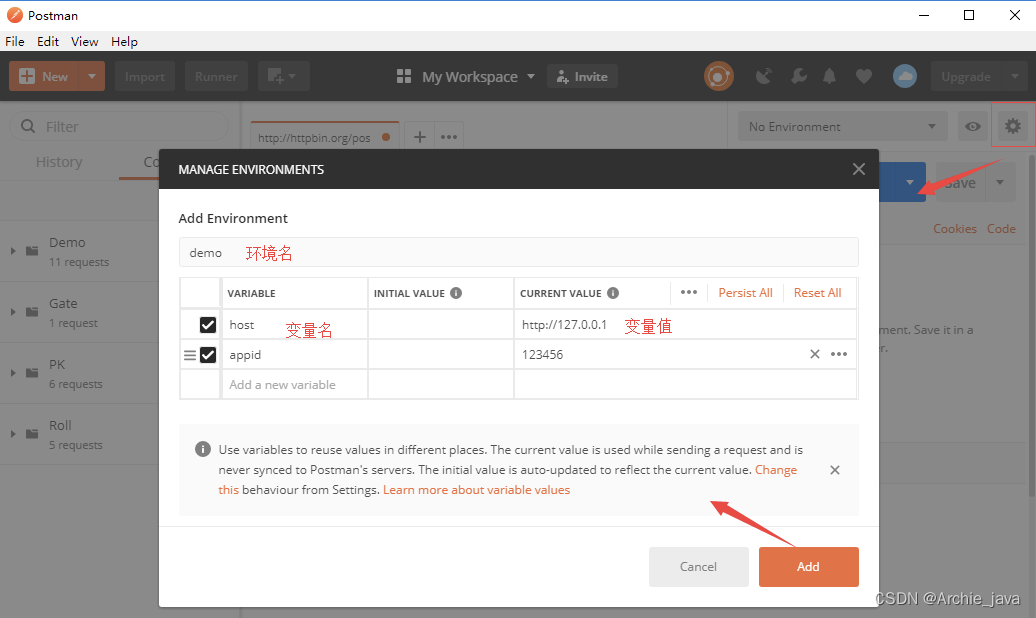Click the heart icon in header

click(863, 77)
